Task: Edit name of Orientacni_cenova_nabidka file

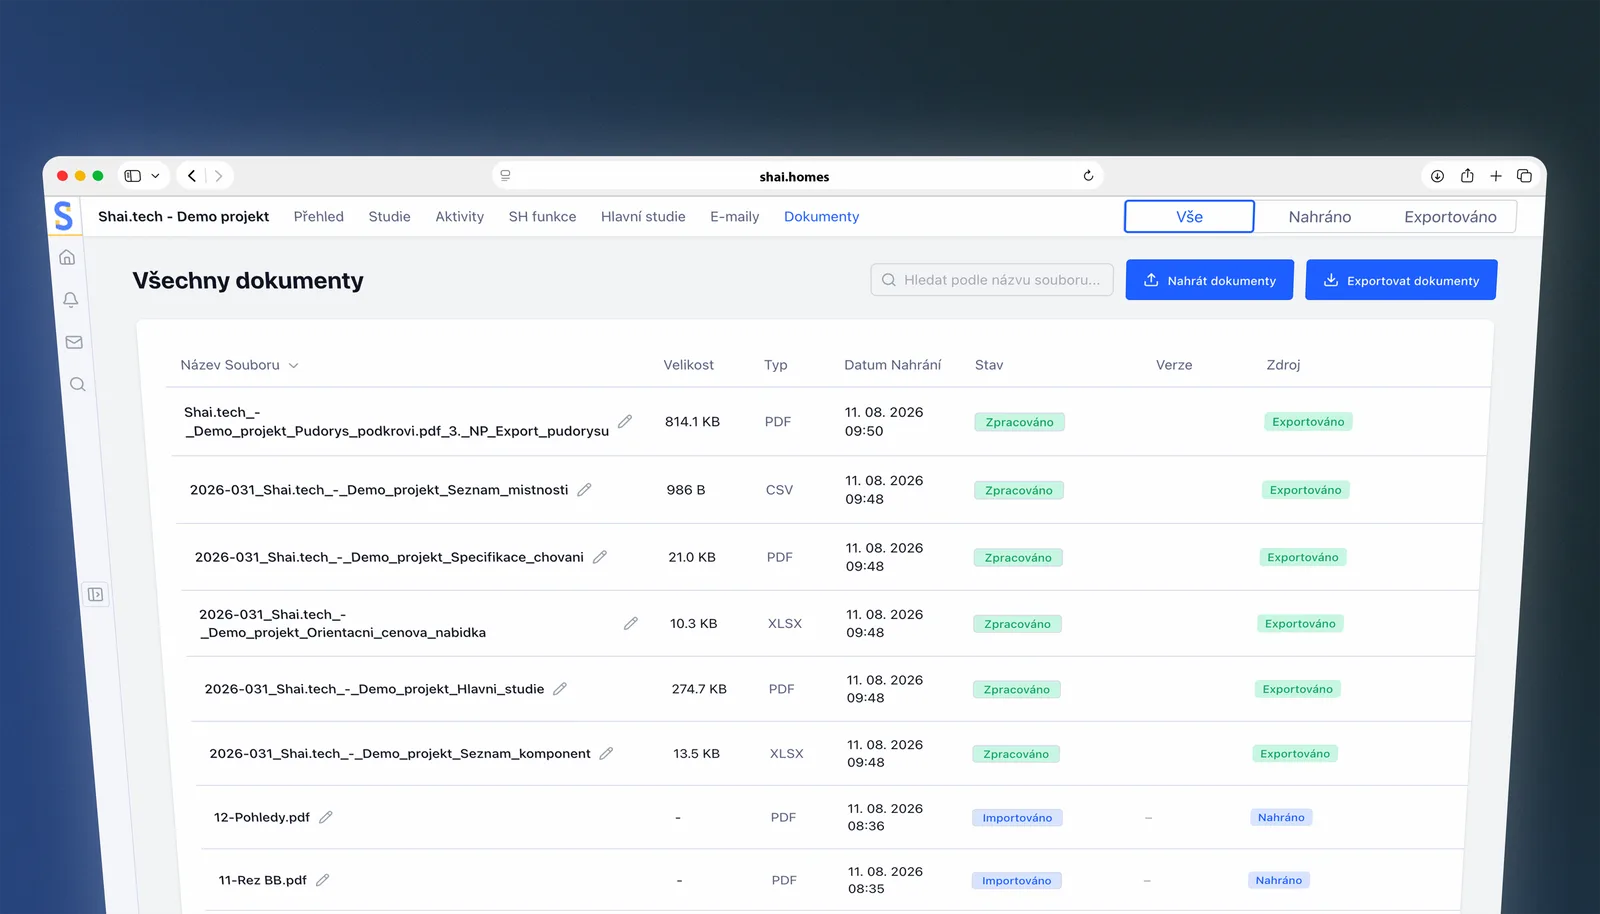Action: pos(631,623)
